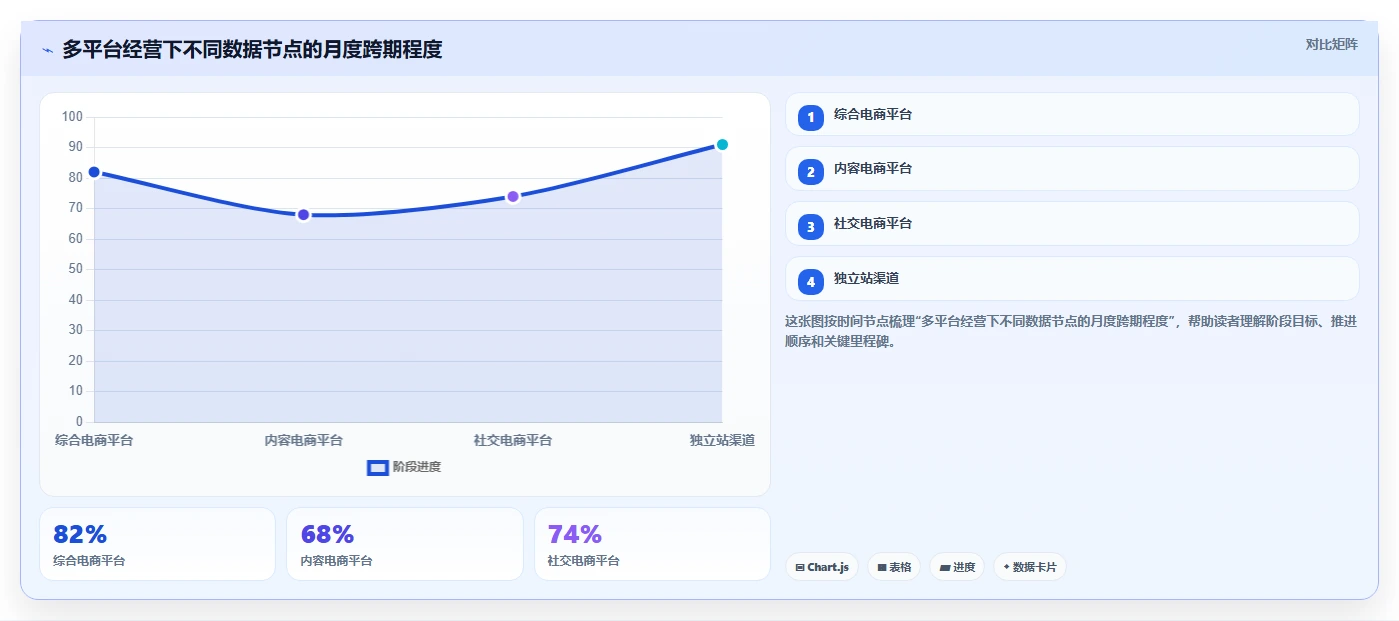Click the 综合电商平台 data point at 82

tap(94, 172)
